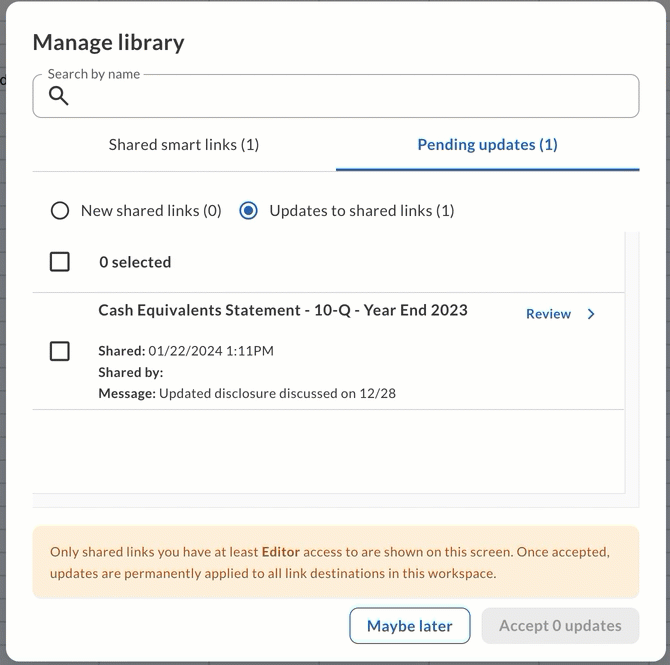Open Cash Equivalents Statement 10-Q title
Viewport: 670px width, 665px height.
click(283, 310)
